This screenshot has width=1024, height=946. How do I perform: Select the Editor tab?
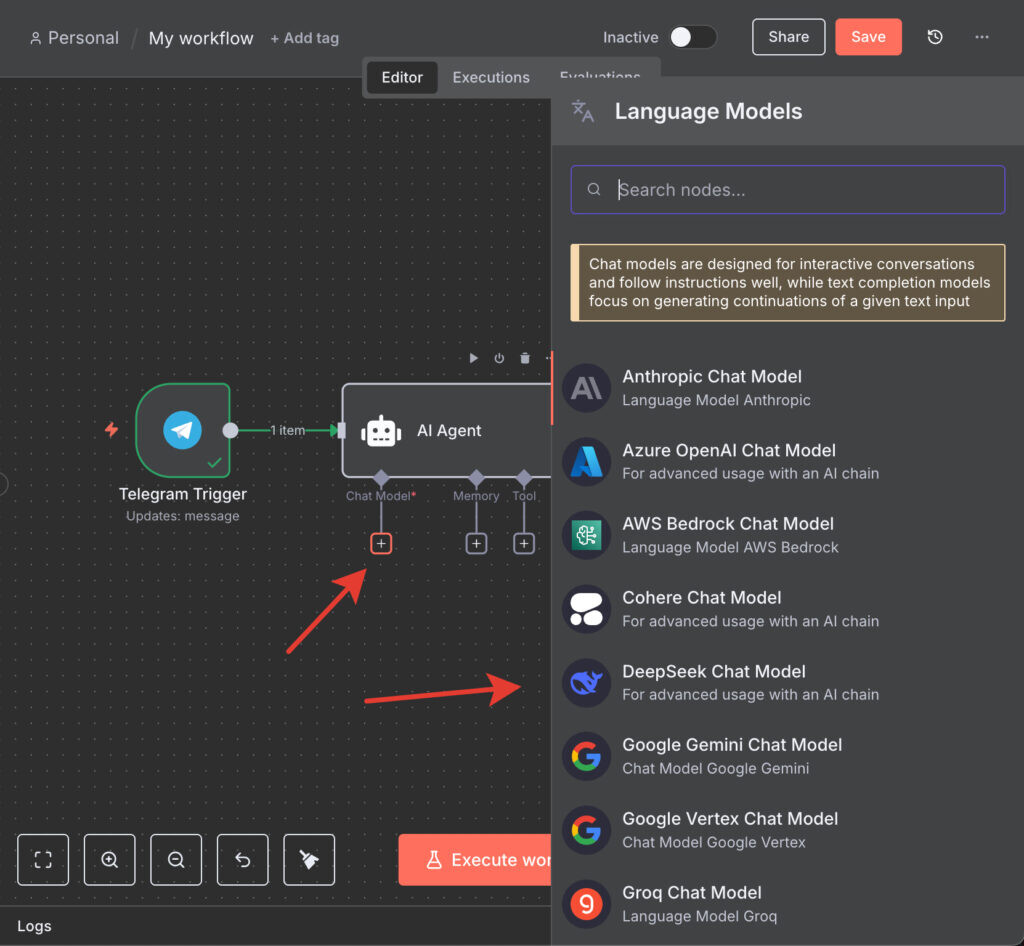pos(402,77)
